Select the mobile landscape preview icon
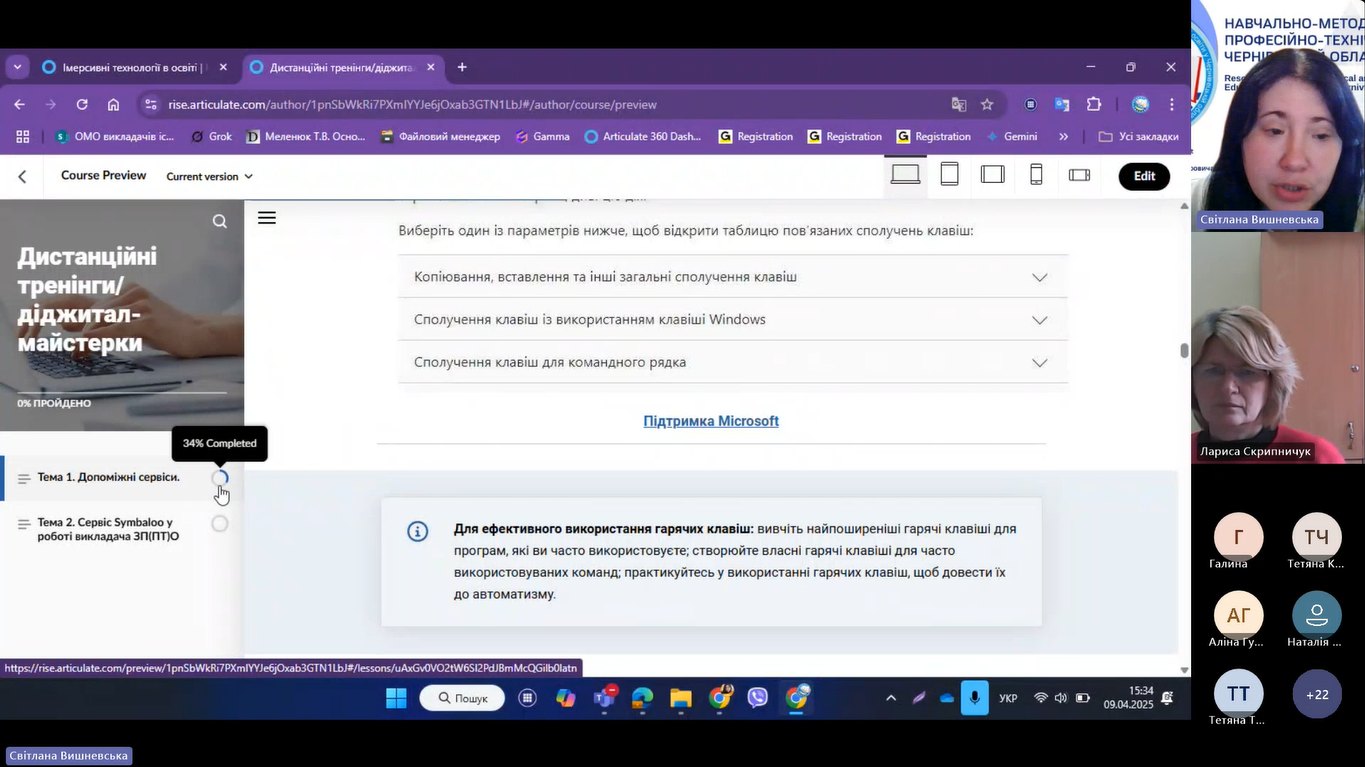The width and height of the screenshot is (1365, 767). pyautogui.click(x=1079, y=175)
